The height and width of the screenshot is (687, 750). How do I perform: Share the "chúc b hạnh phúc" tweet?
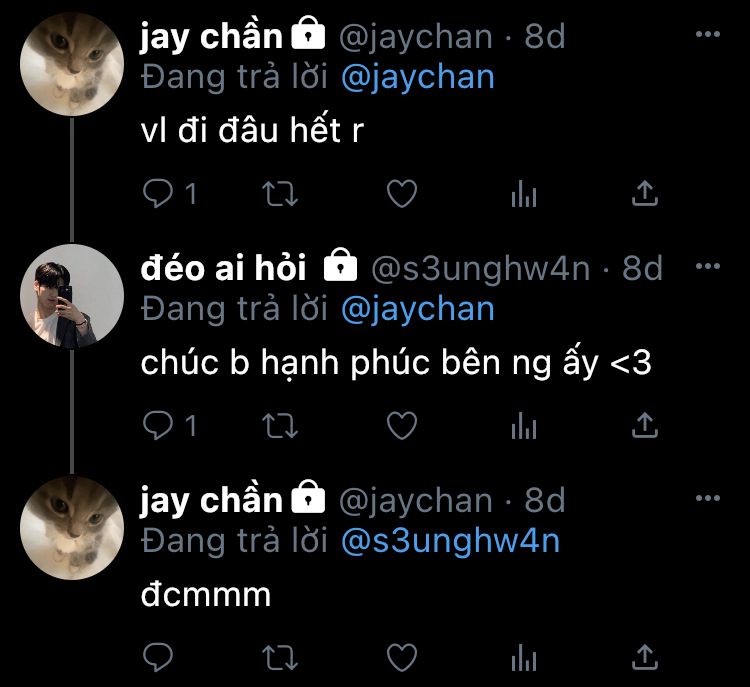pos(645,425)
